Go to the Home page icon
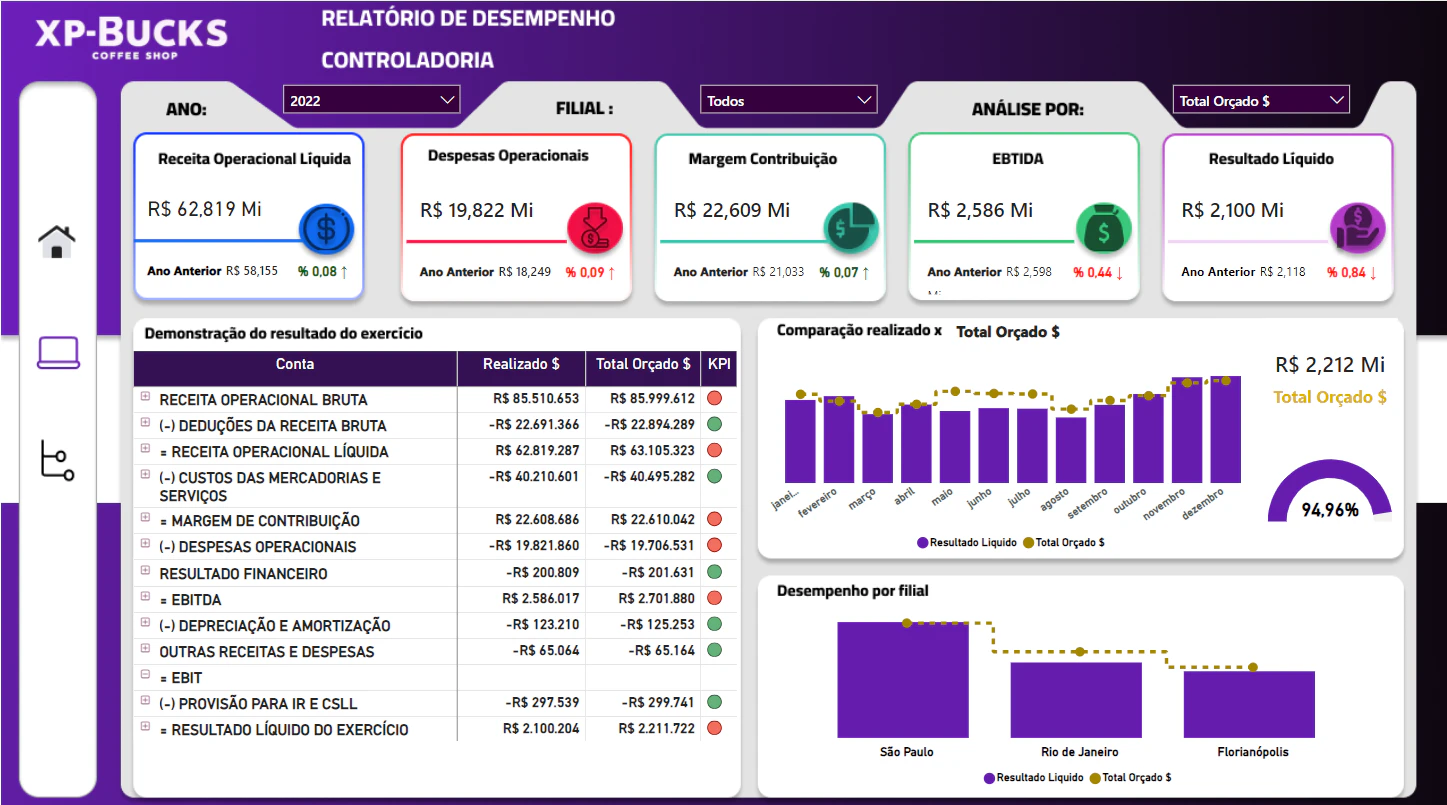 coord(57,240)
